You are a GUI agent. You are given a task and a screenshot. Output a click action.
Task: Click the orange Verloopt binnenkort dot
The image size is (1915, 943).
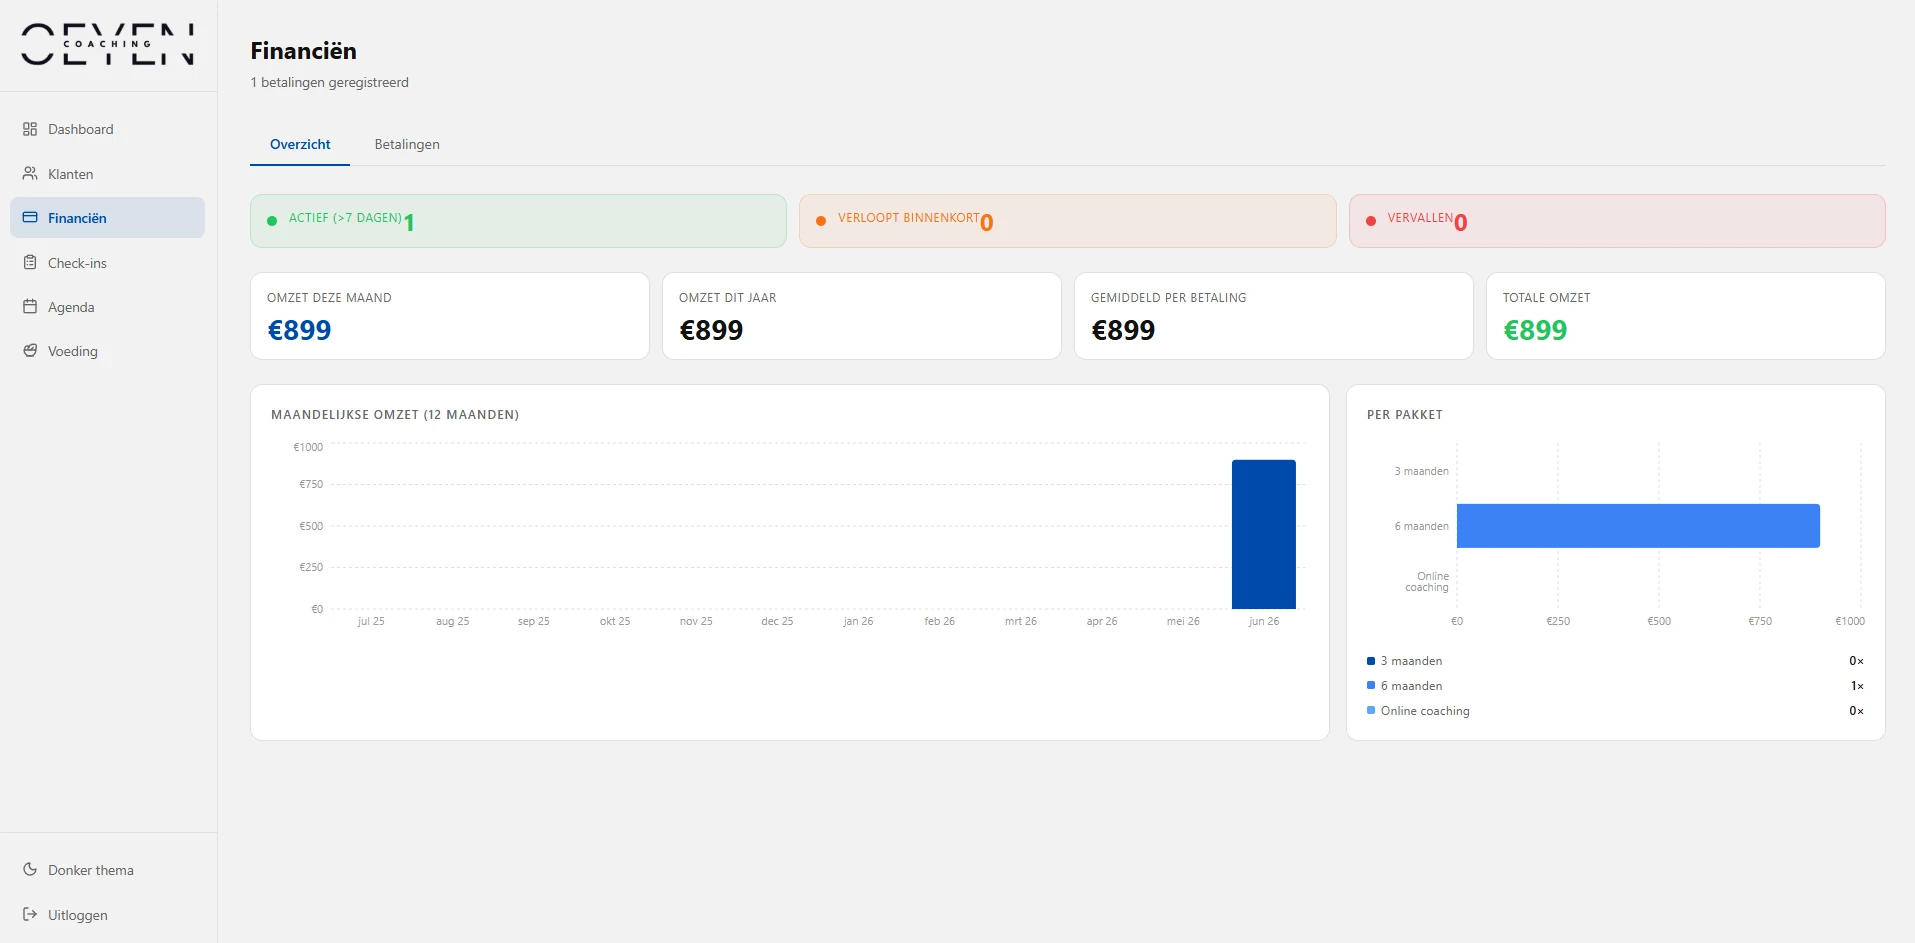tap(821, 221)
